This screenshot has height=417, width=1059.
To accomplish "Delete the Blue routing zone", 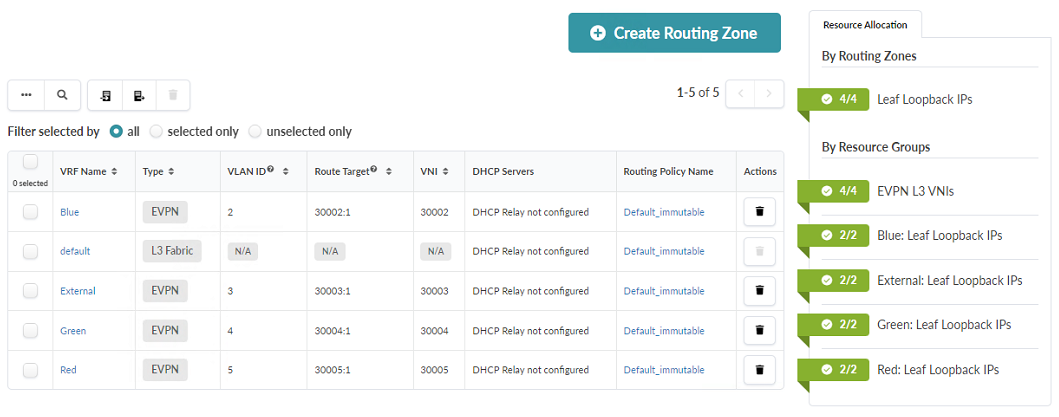I will coord(759,212).
